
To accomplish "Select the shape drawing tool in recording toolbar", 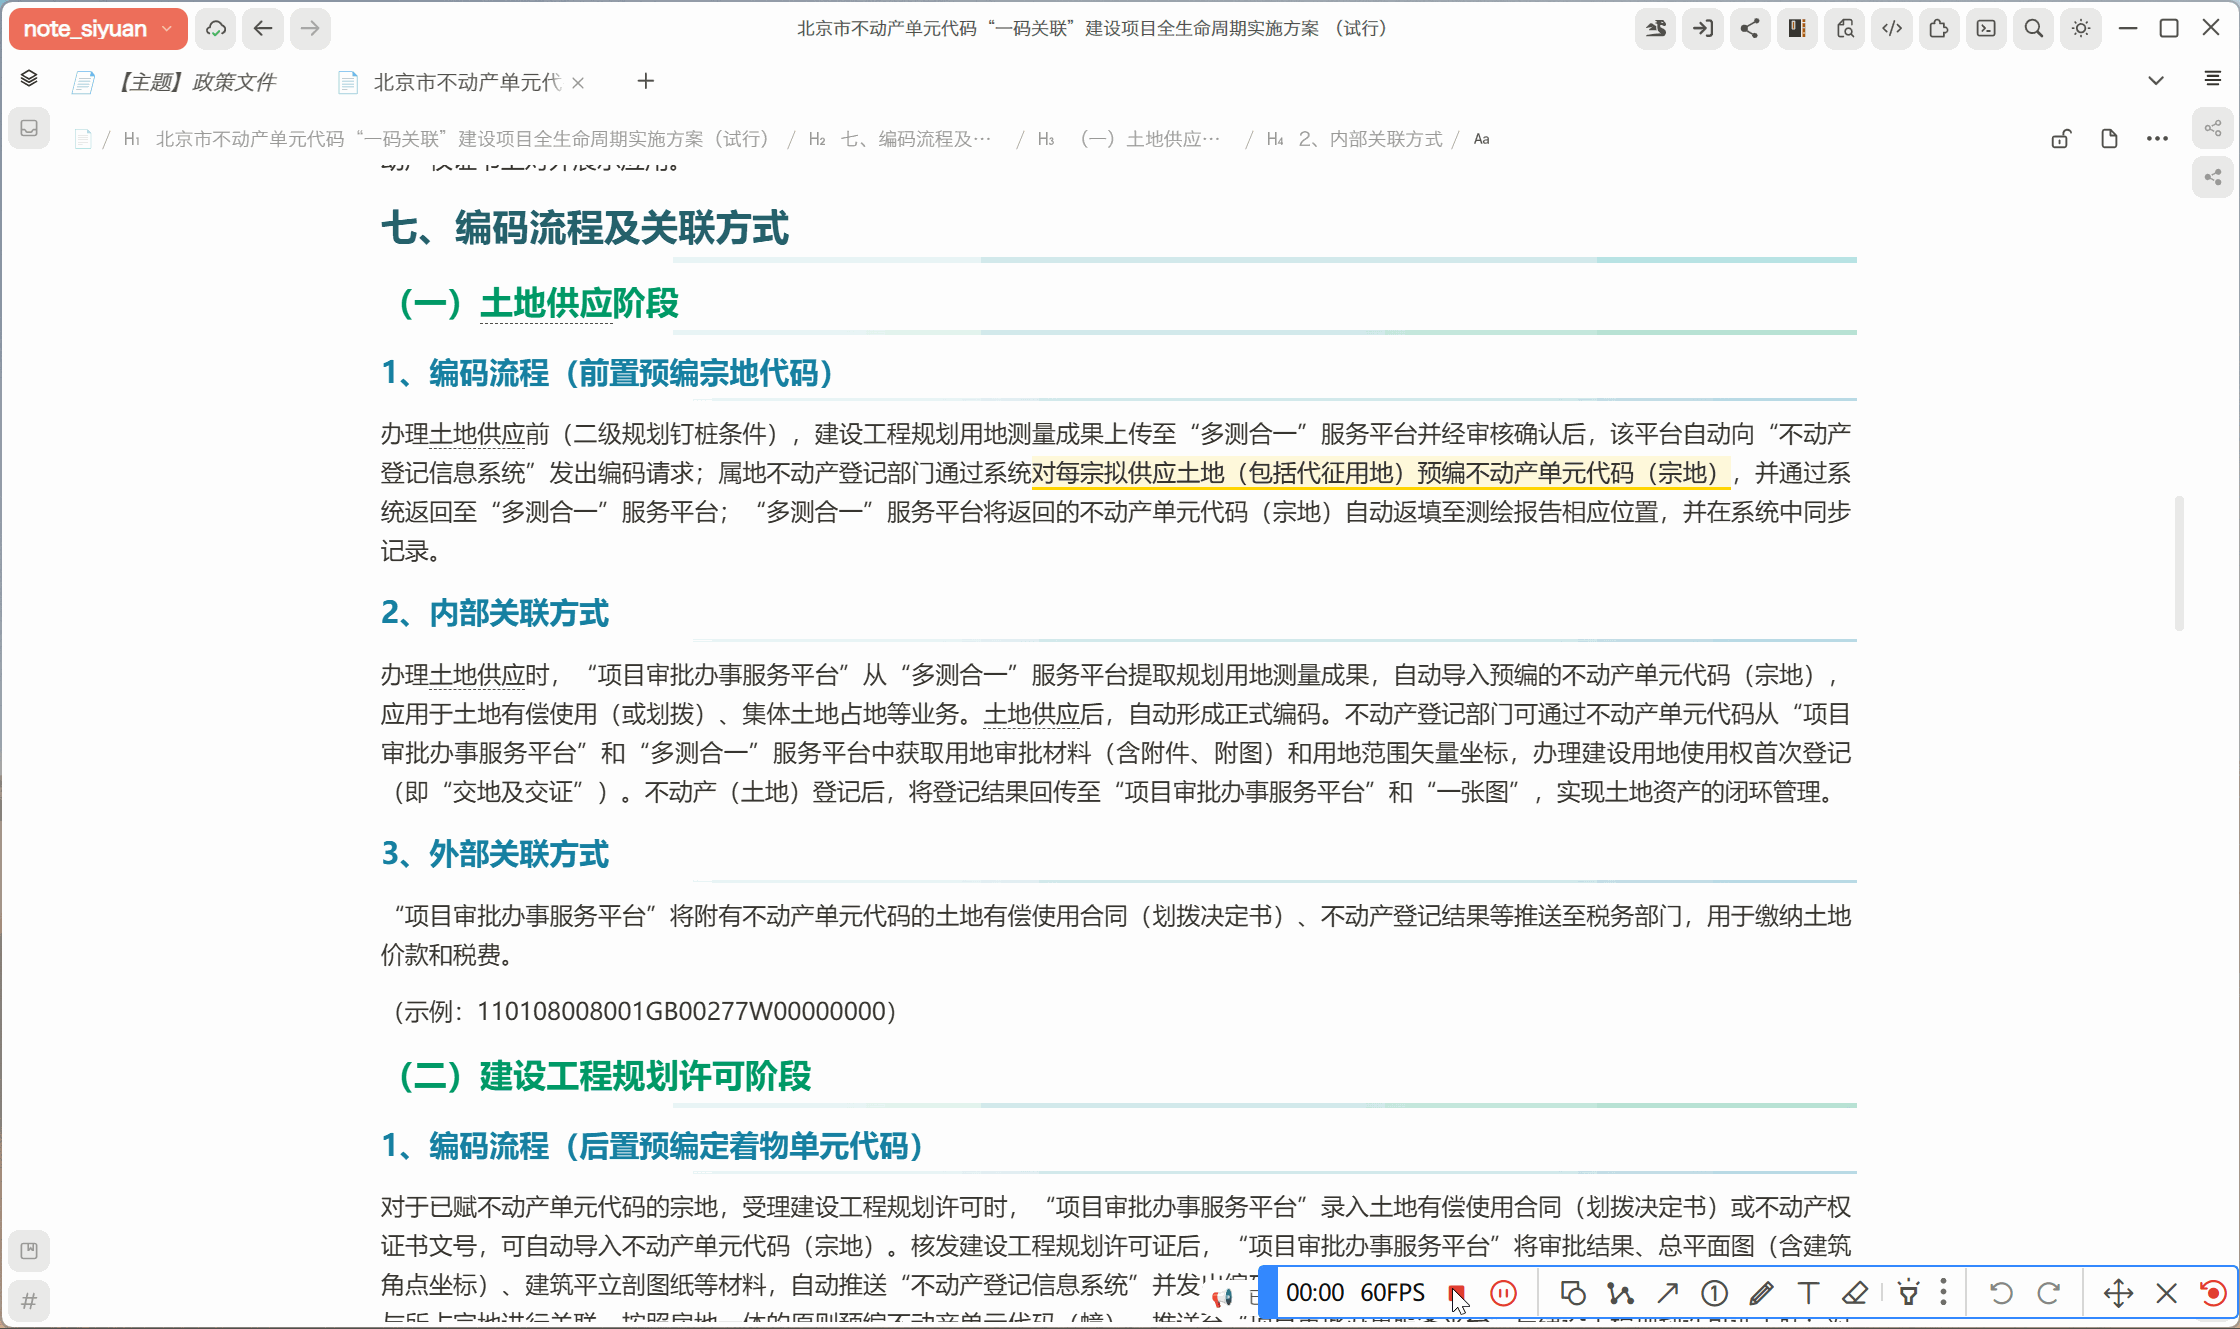I will click(x=1573, y=1293).
